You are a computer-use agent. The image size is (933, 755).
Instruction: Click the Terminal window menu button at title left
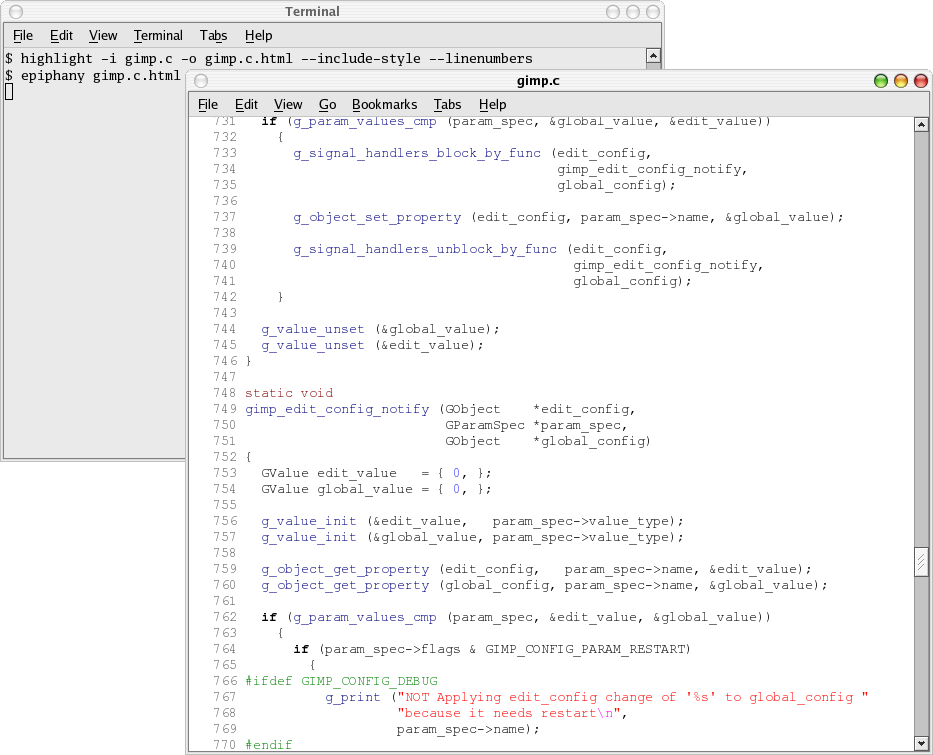16,12
